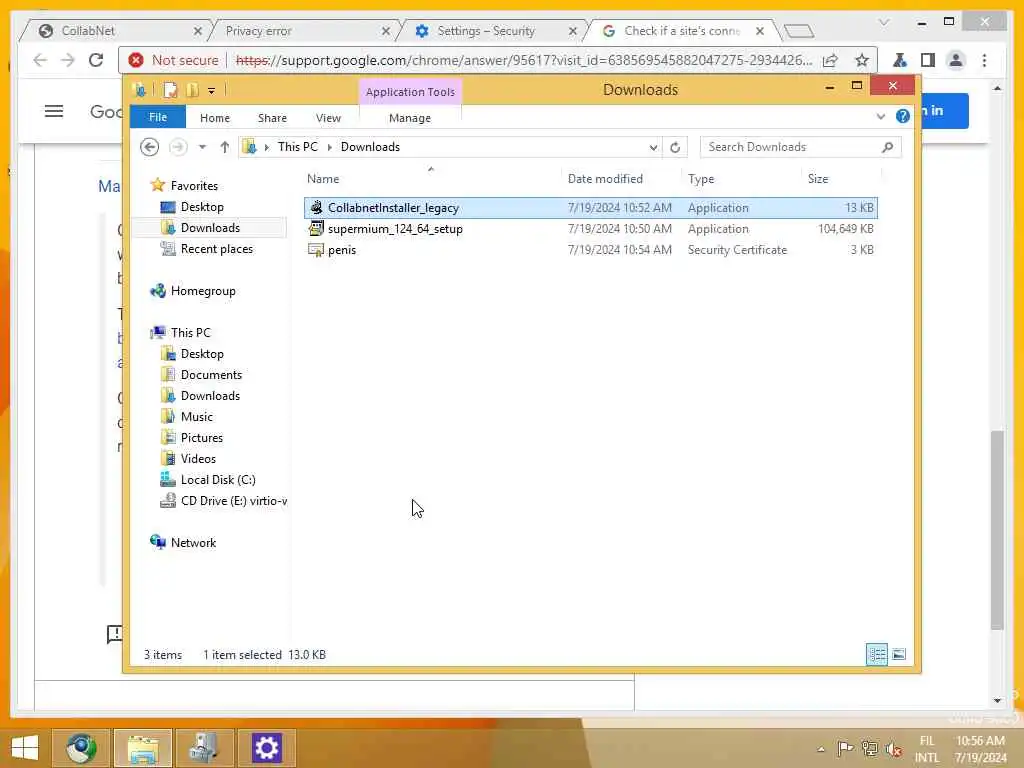Toggle Chrome side panel icon

point(928,60)
